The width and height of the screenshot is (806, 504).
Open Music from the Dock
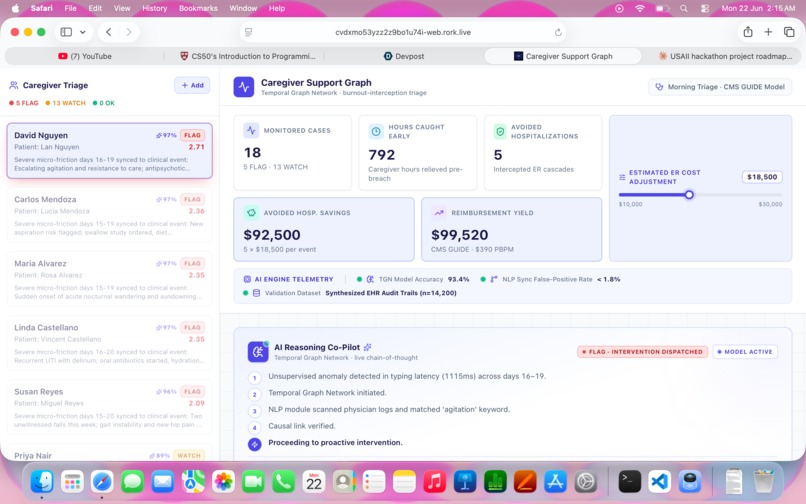pos(435,482)
